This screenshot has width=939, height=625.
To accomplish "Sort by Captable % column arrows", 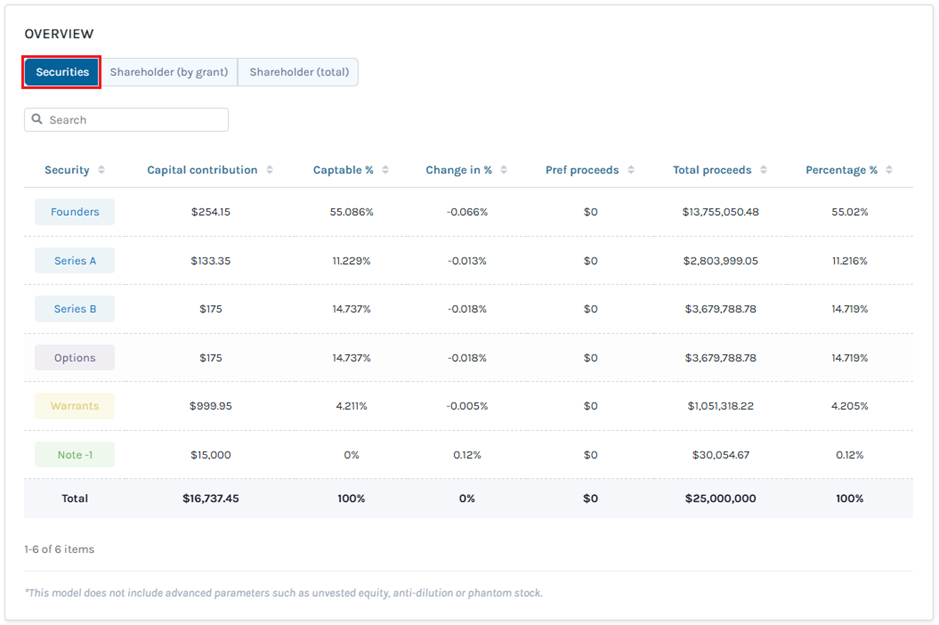I will pos(385,170).
